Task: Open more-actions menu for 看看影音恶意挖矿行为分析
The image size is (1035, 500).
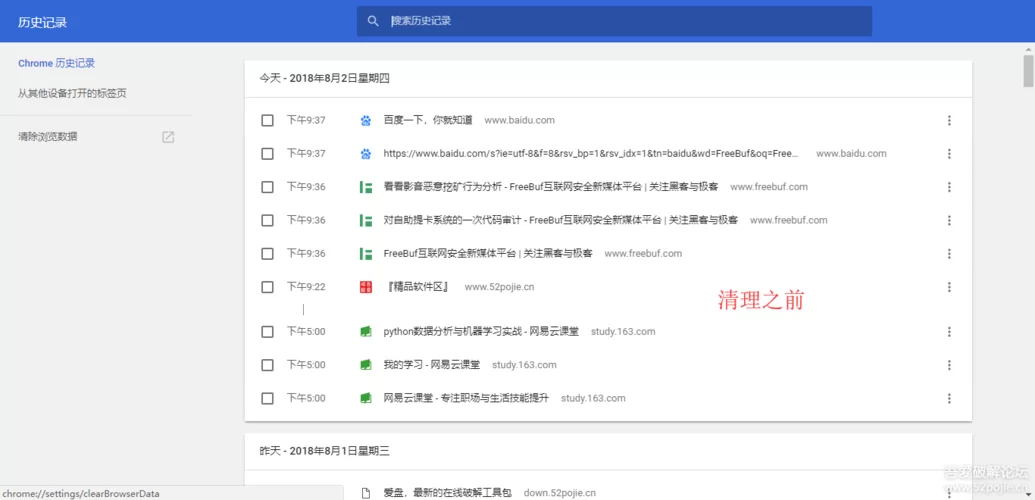Action: coord(949,187)
